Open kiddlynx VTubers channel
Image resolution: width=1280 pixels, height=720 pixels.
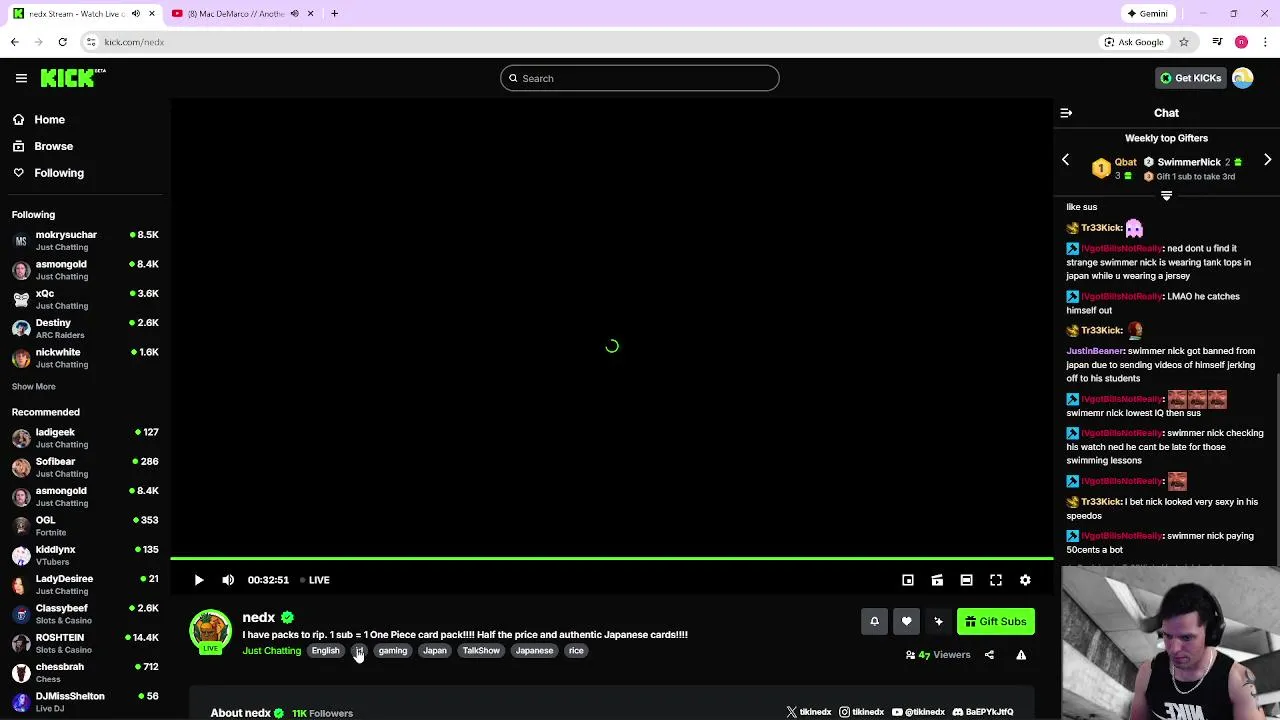tap(85, 555)
